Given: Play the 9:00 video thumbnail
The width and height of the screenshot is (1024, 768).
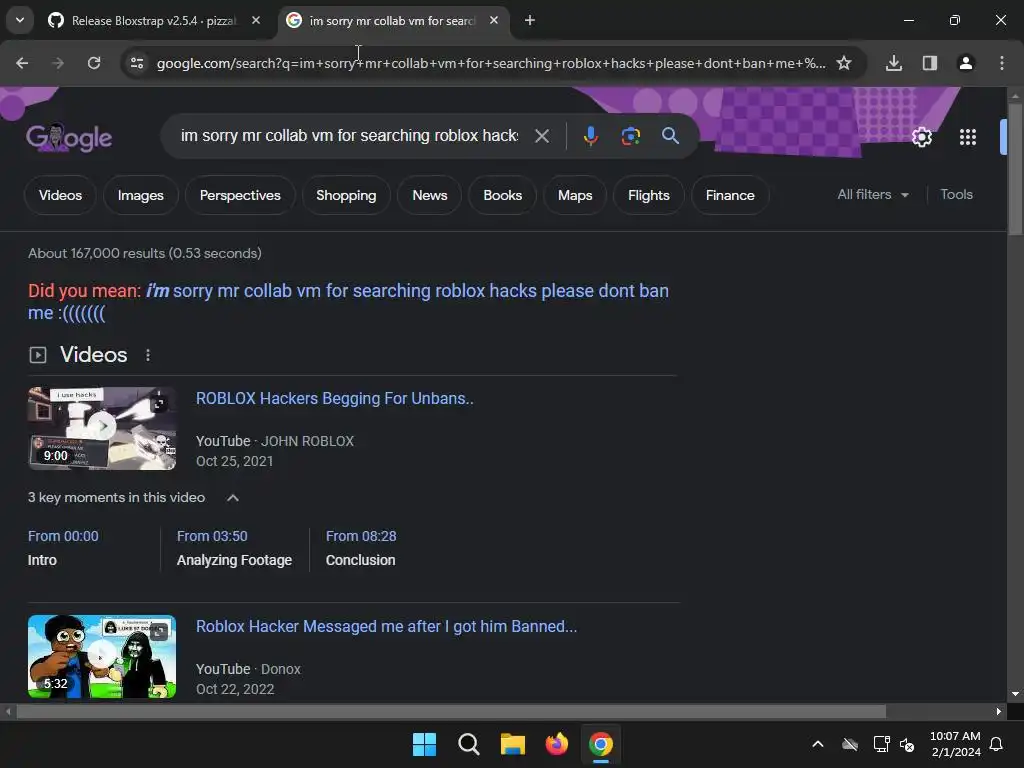Looking at the screenshot, I should (102, 428).
